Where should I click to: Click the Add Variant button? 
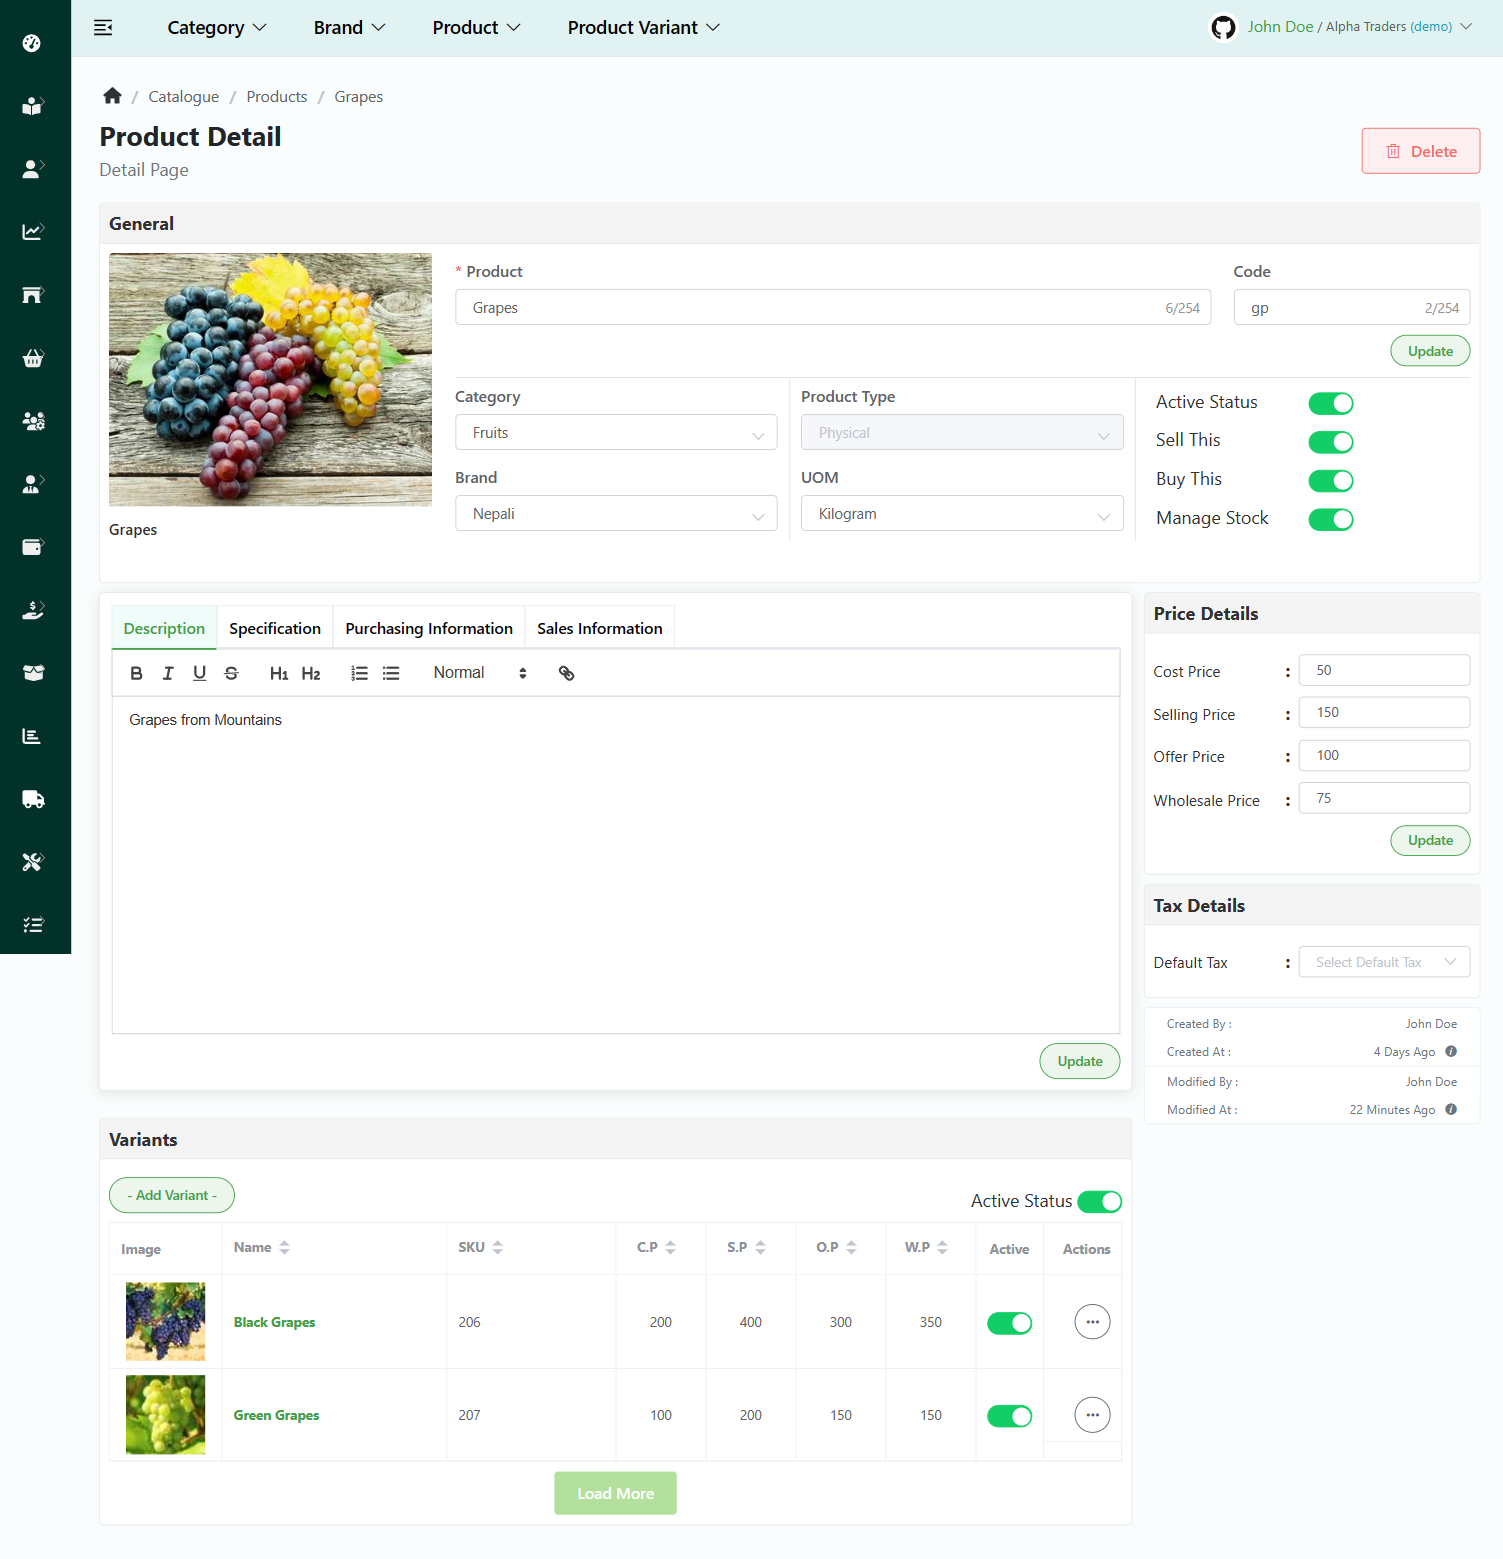click(172, 1195)
